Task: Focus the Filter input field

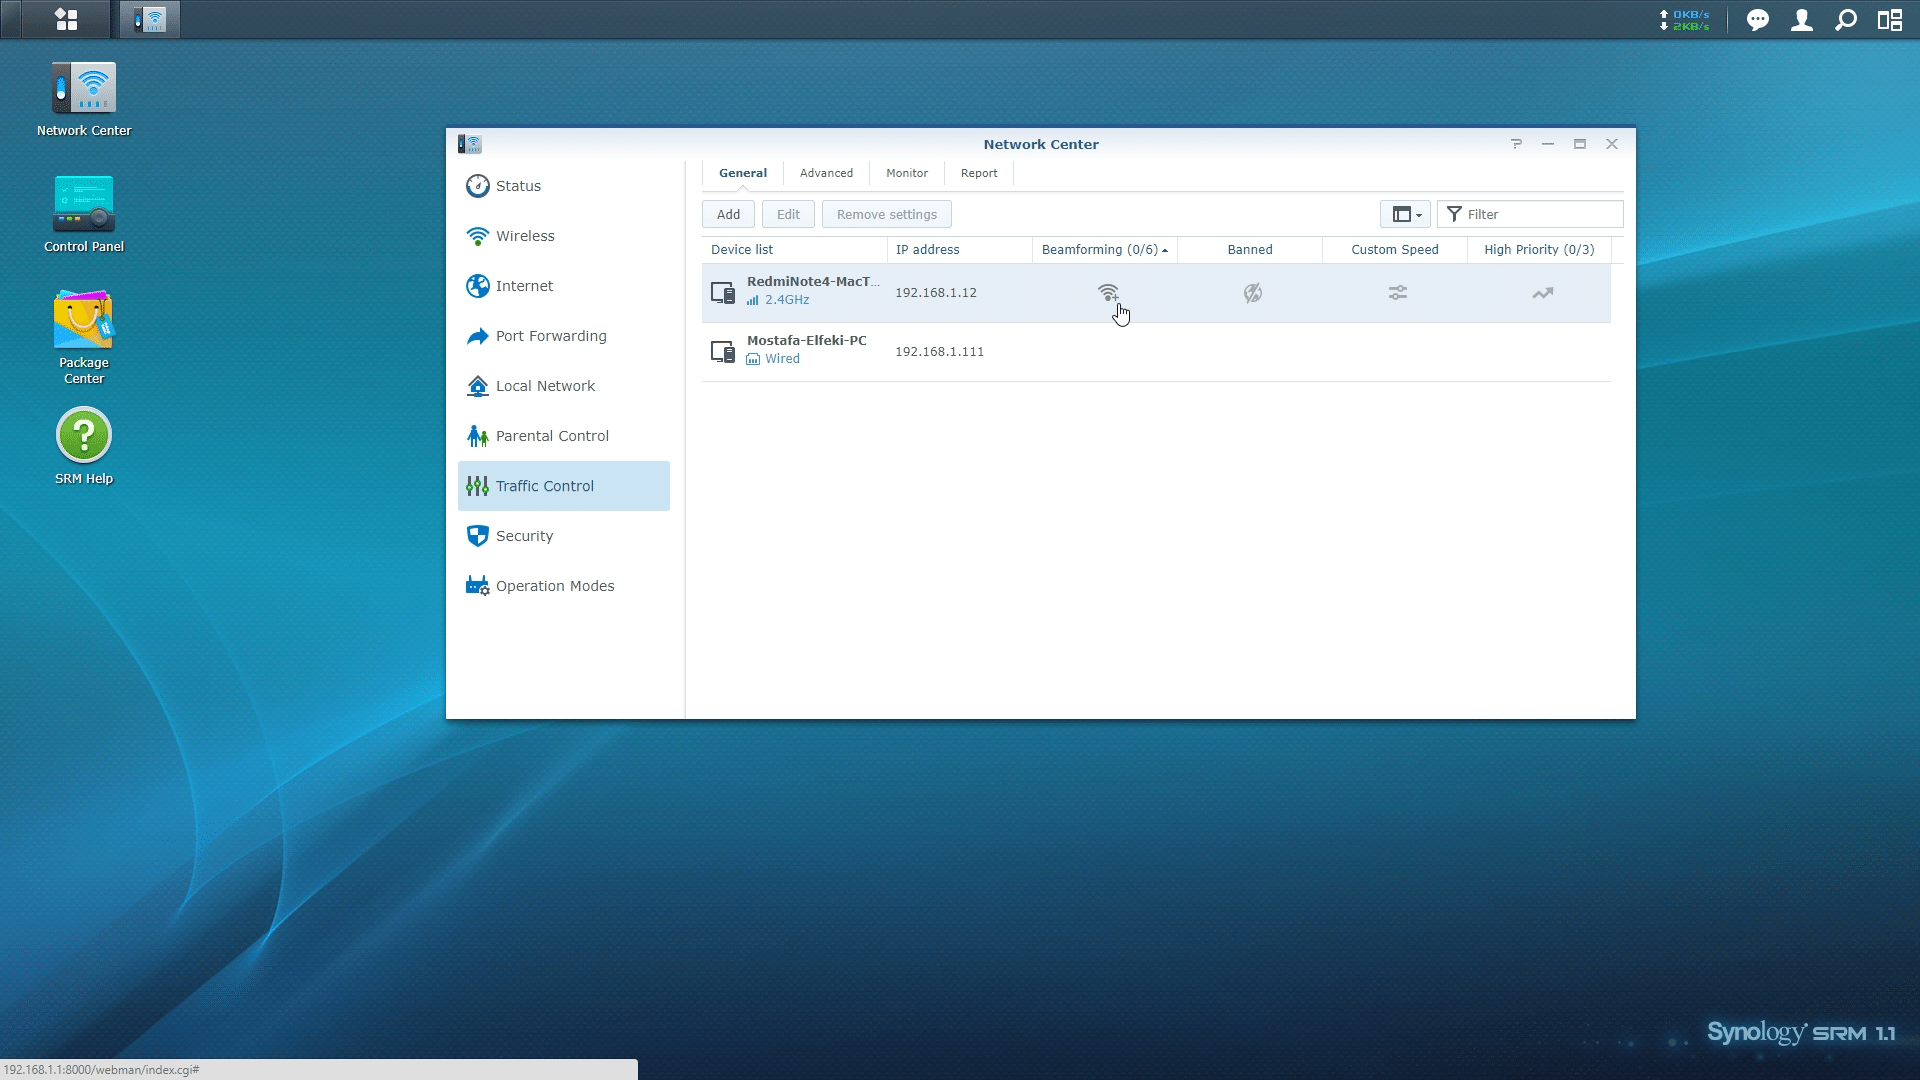Action: 1530,214
